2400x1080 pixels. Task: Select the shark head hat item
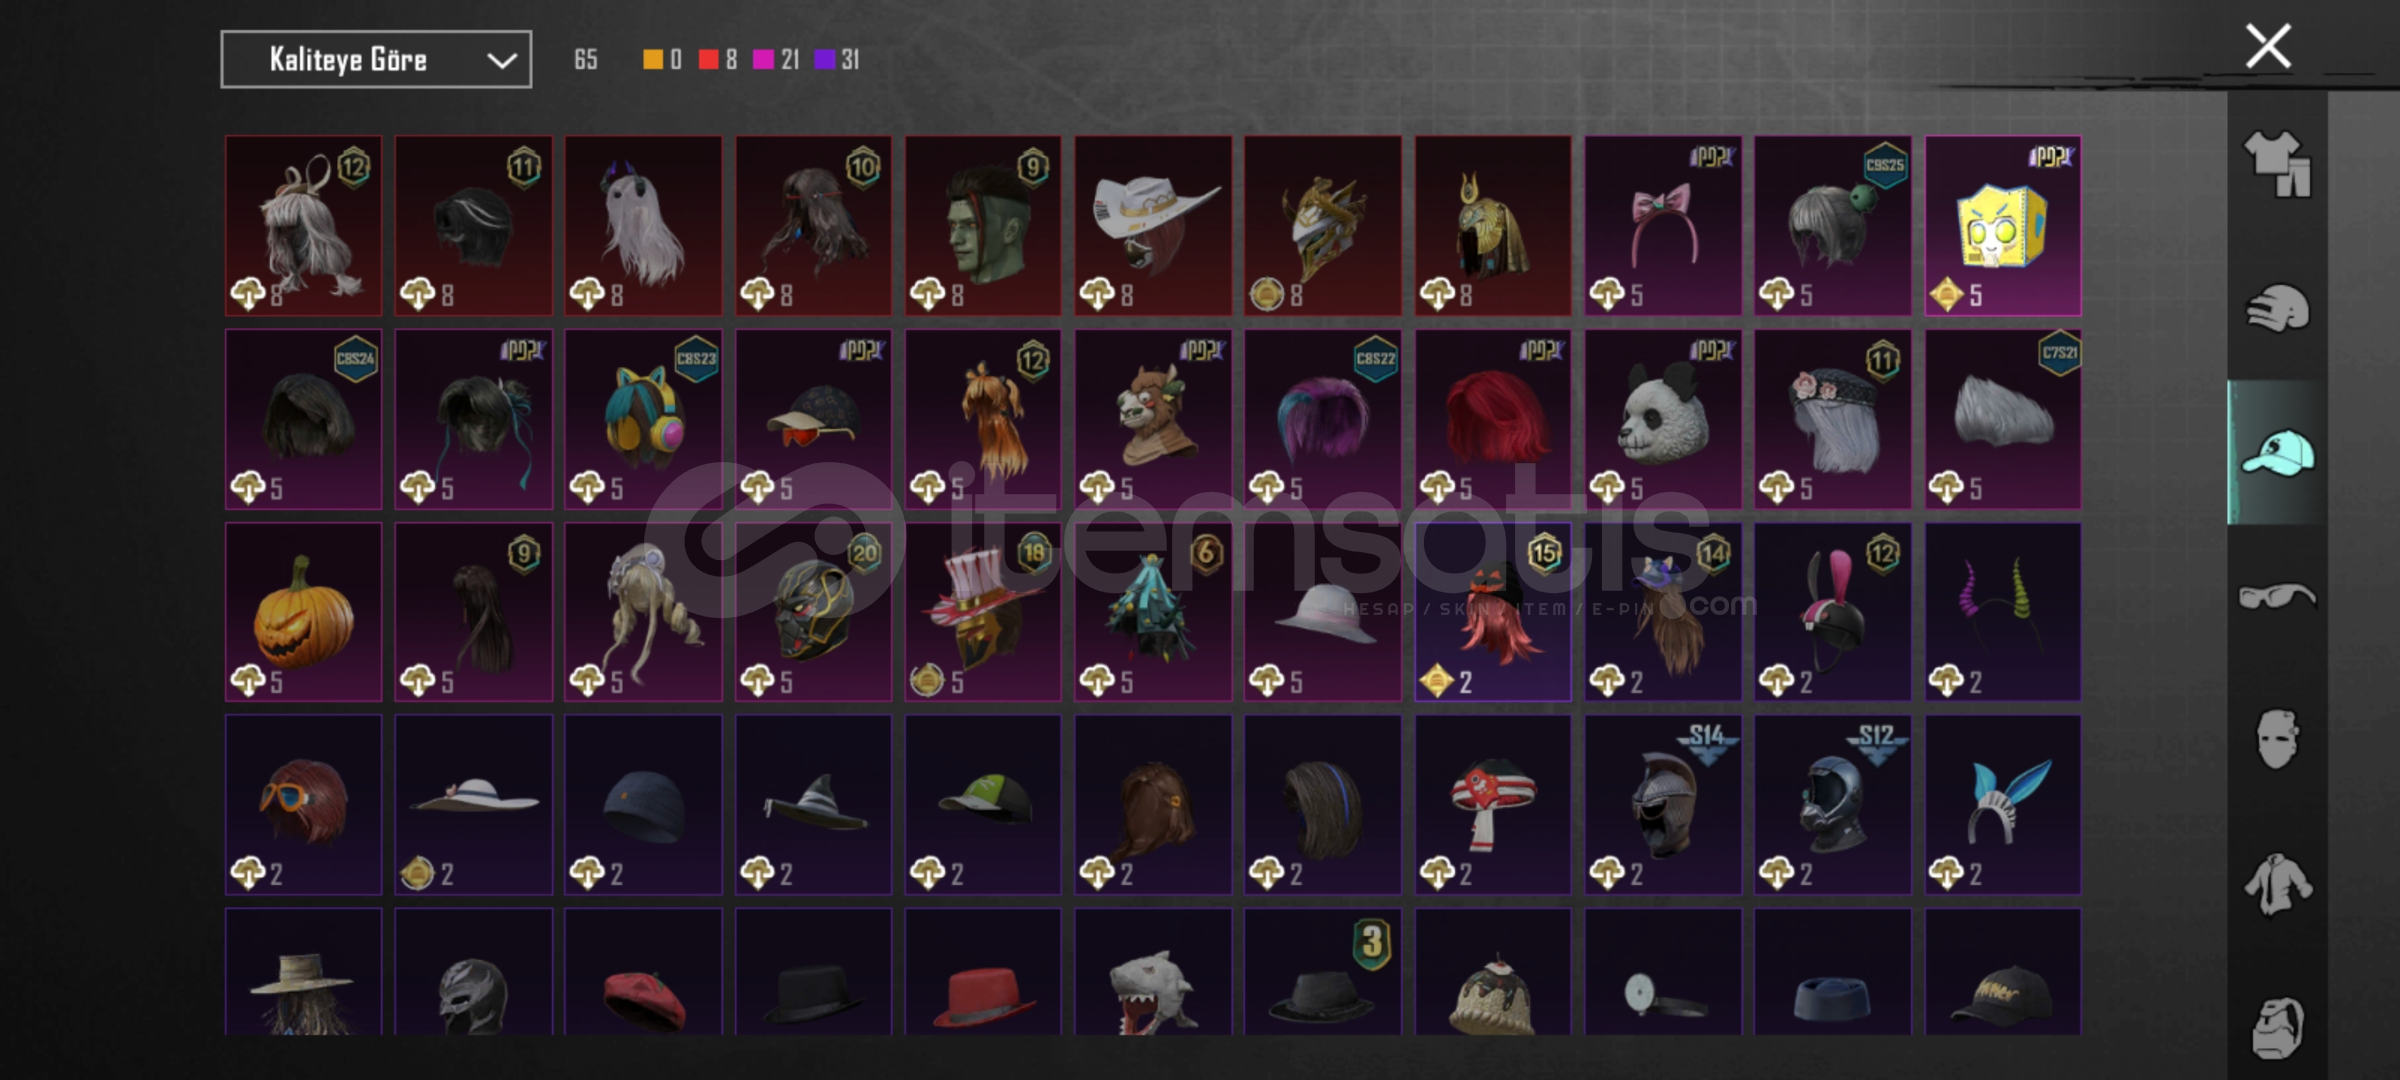1152,972
